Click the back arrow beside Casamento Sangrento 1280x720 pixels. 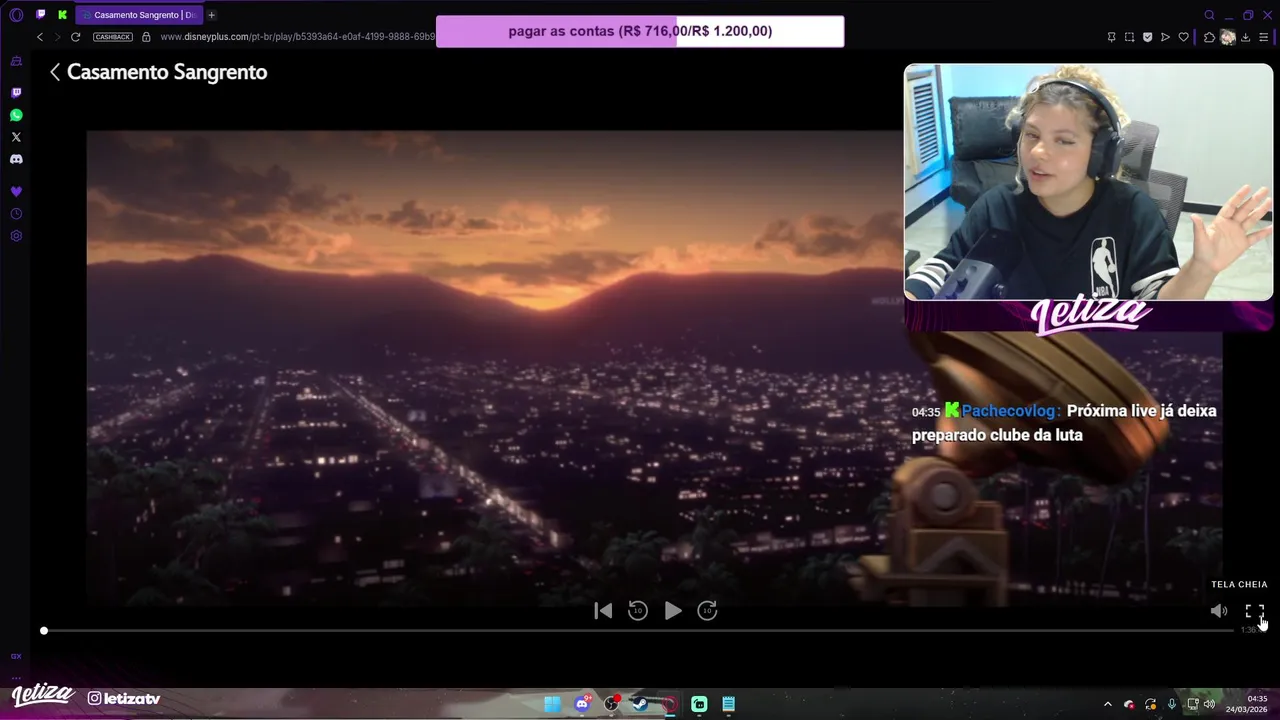click(x=55, y=72)
